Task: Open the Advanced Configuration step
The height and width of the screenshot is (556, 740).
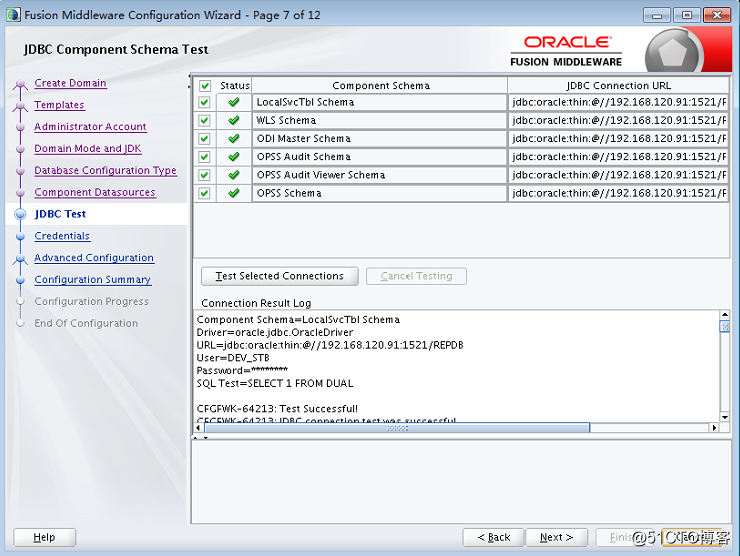Action: tap(94, 258)
